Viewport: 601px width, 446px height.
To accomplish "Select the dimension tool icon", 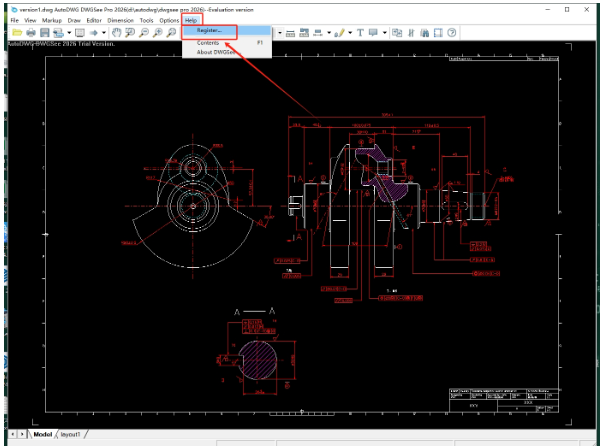I will (x=318, y=33).
